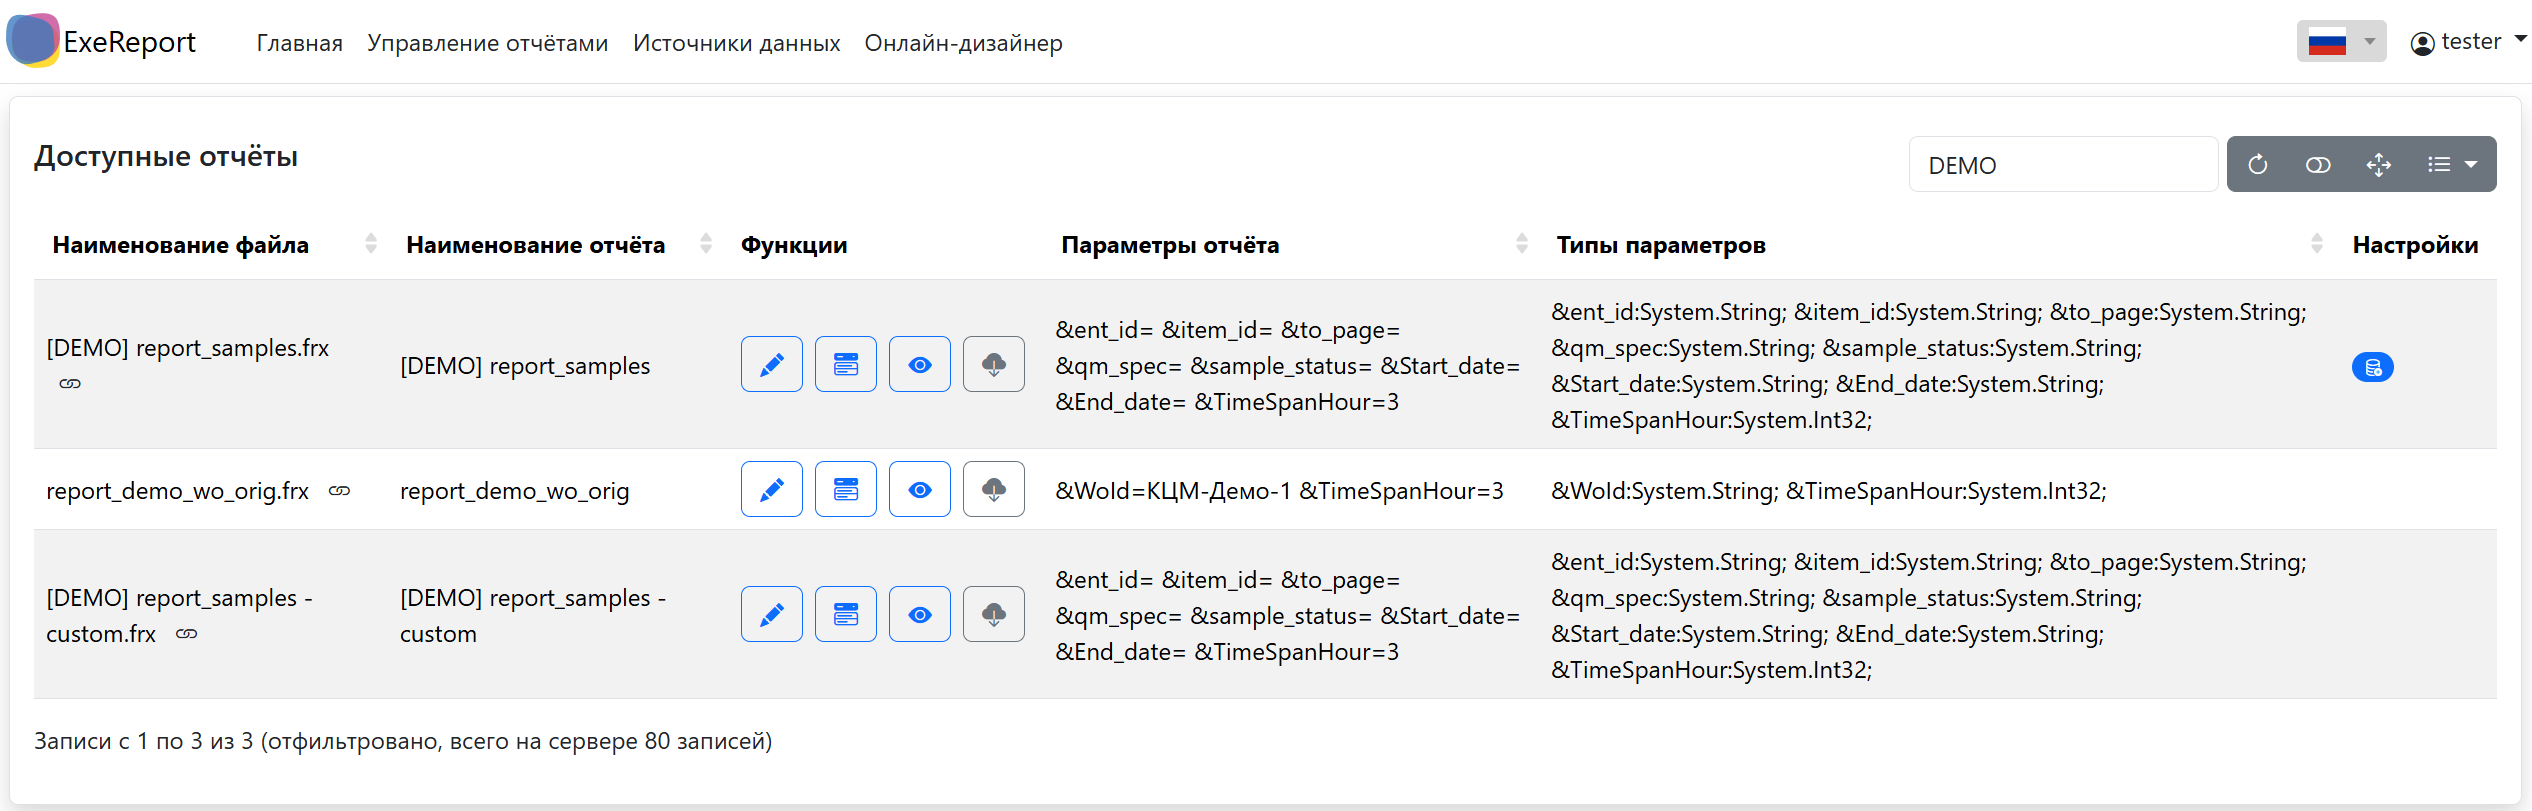This screenshot has width=2532, height=811.
Task: Preview the custom report with eye icon
Action: point(919,615)
